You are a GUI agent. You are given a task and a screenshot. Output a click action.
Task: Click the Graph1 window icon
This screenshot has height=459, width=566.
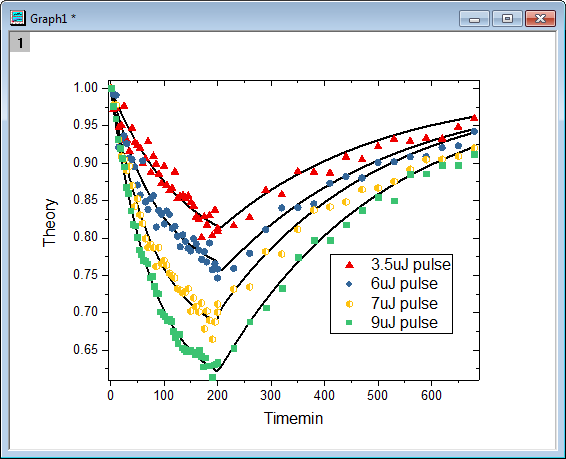click(18, 18)
